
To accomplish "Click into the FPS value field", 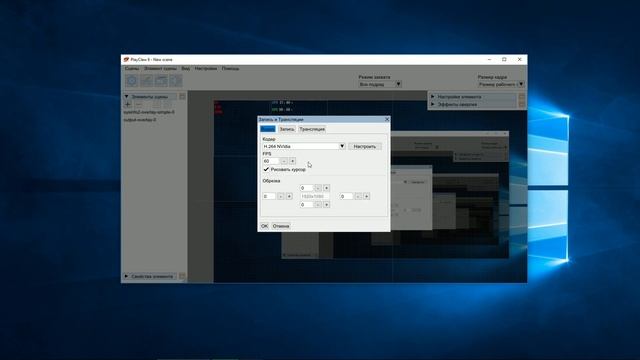I will (x=271, y=161).
